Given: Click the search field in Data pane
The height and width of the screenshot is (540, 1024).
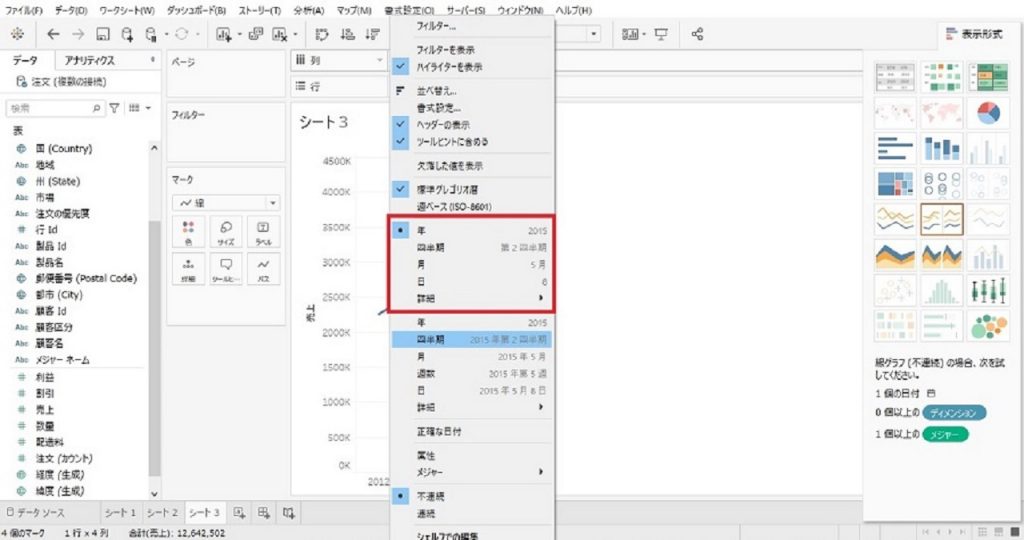Looking at the screenshot, I should tap(54, 108).
